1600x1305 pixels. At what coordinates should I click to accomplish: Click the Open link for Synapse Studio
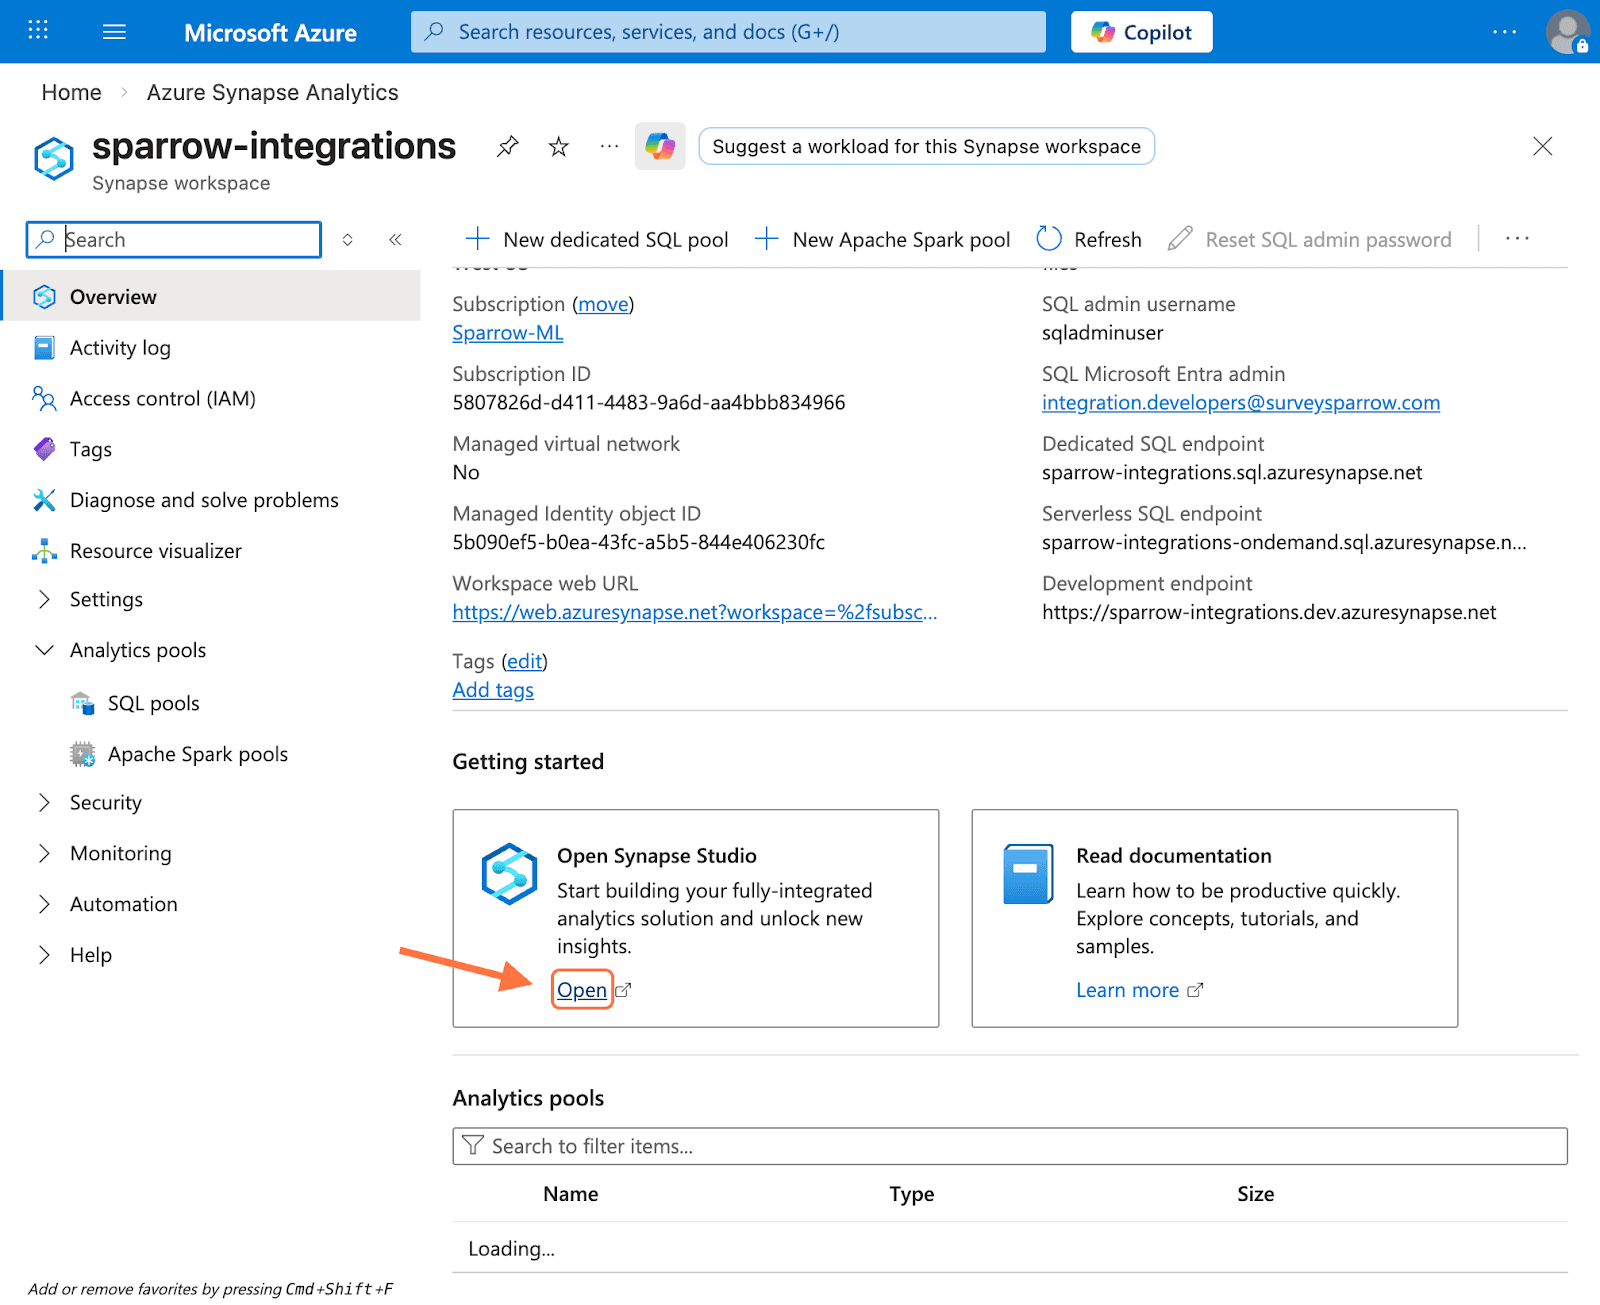click(582, 990)
